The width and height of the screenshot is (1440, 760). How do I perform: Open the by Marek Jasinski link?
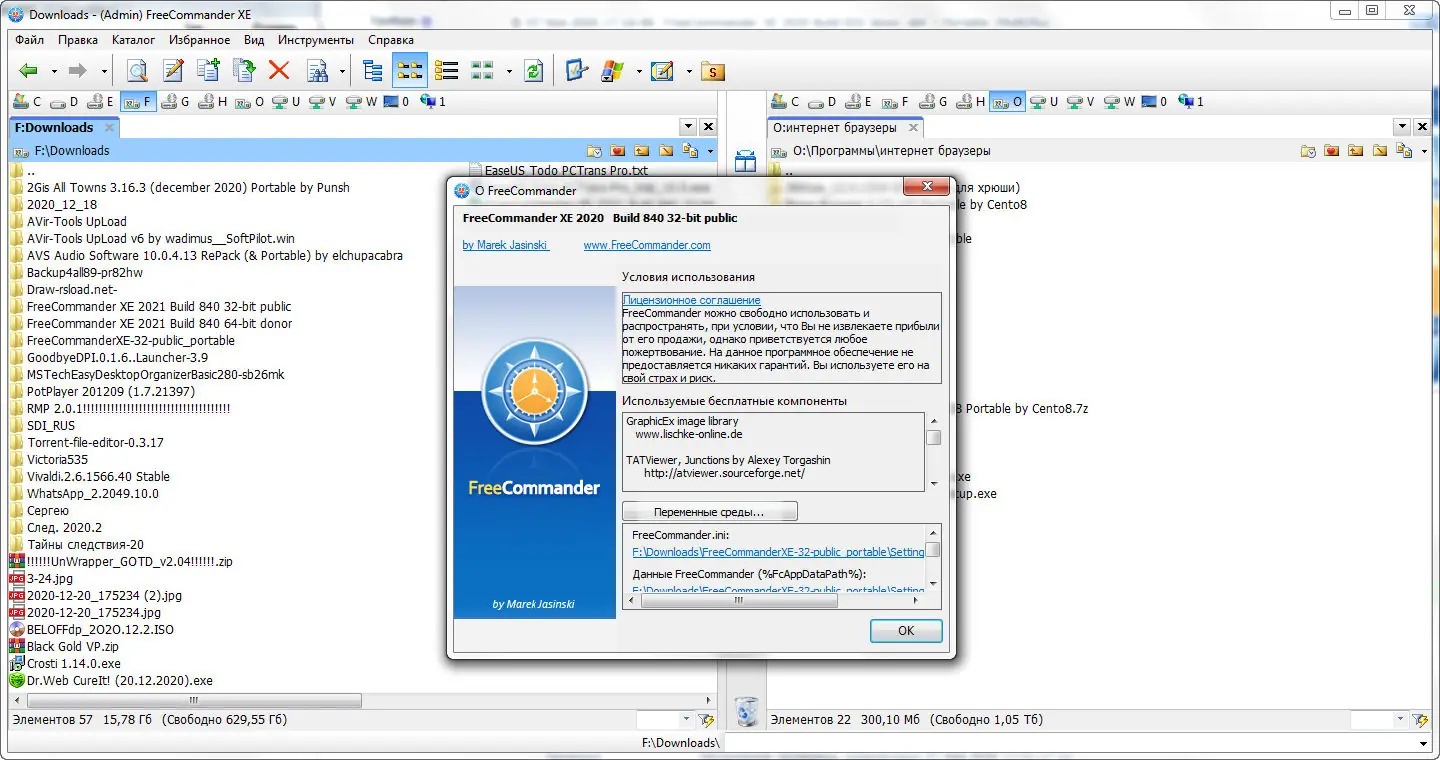click(505, 245)
